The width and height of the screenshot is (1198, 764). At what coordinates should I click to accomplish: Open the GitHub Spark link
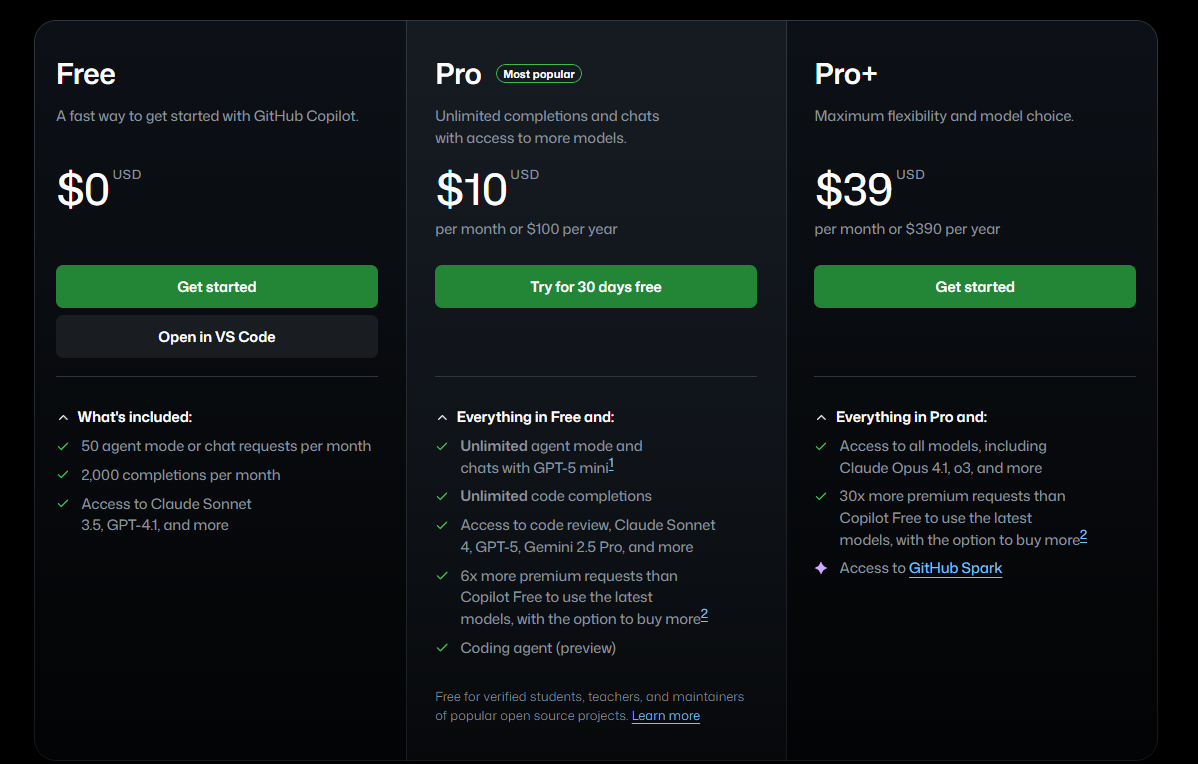click(x=955, y=568)
